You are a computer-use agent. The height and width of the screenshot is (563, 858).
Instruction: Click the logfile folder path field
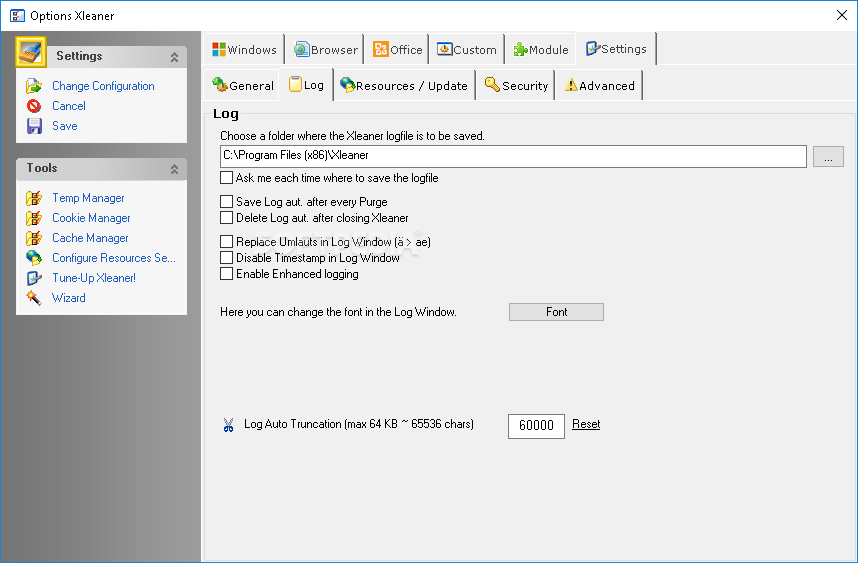pos(513,156)
